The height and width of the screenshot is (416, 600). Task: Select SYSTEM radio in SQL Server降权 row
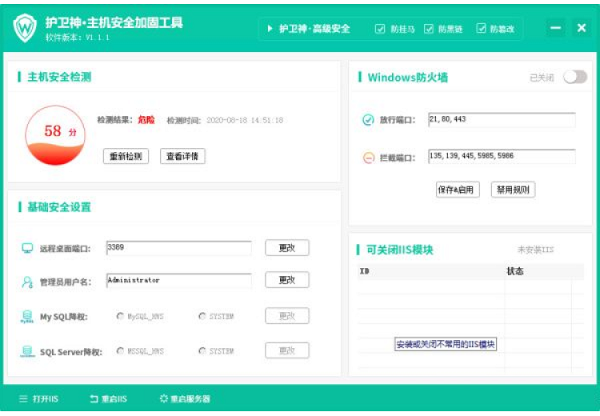click(x=202, y=351)
